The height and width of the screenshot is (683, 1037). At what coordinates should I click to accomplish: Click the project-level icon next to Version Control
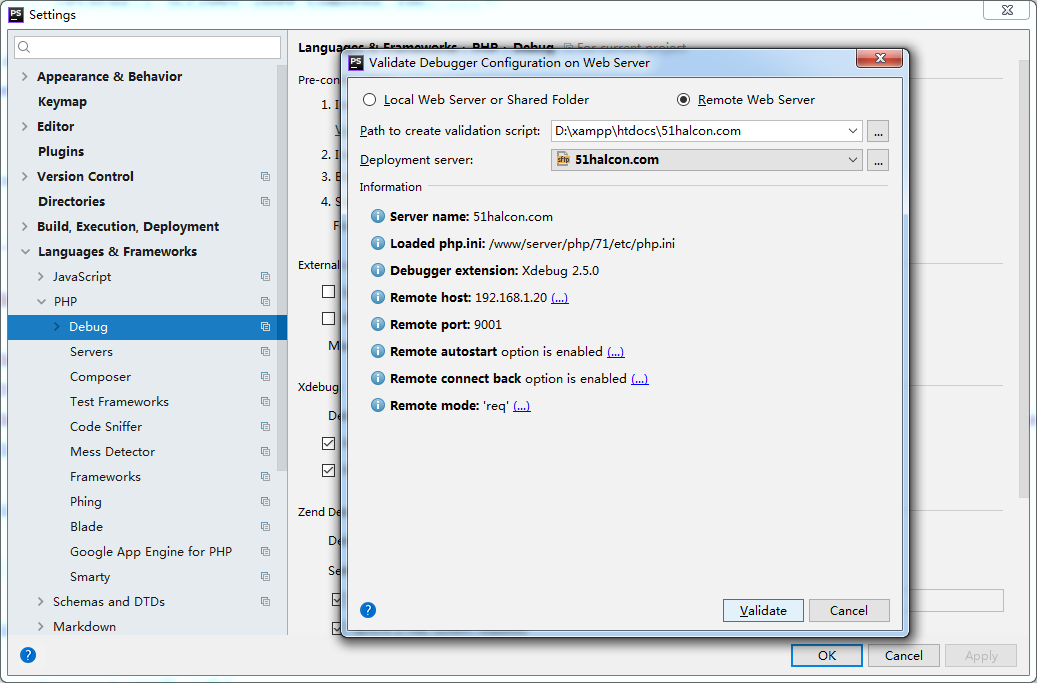click(265, 177)
